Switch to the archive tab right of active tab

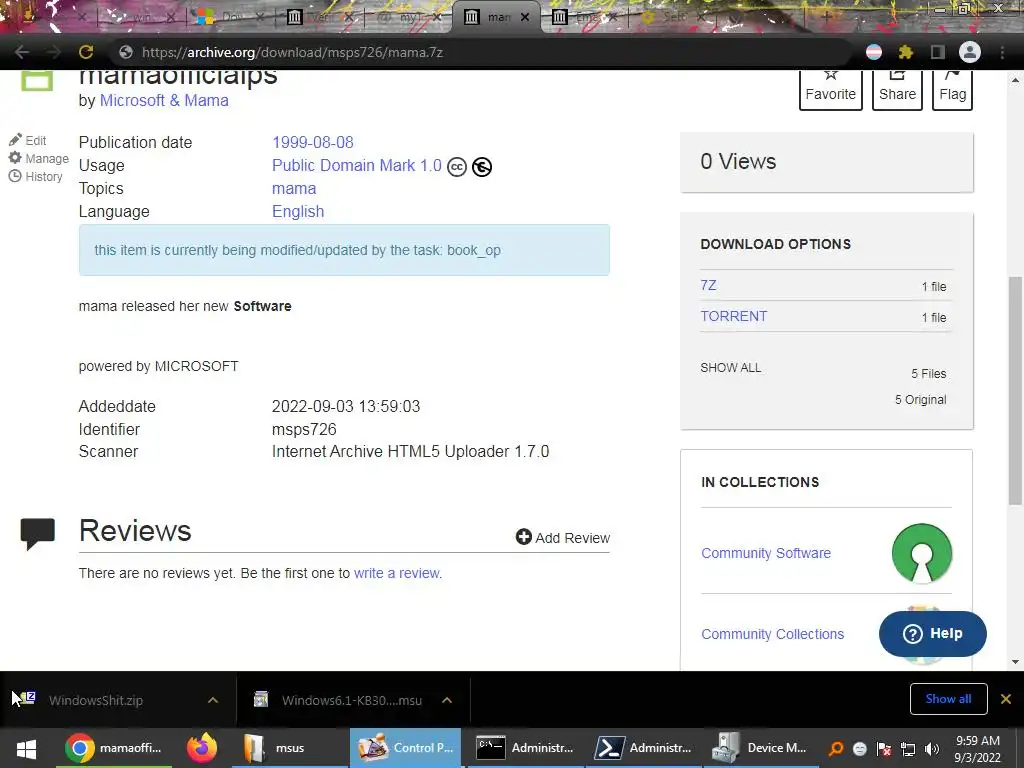[x=584, y=17]
